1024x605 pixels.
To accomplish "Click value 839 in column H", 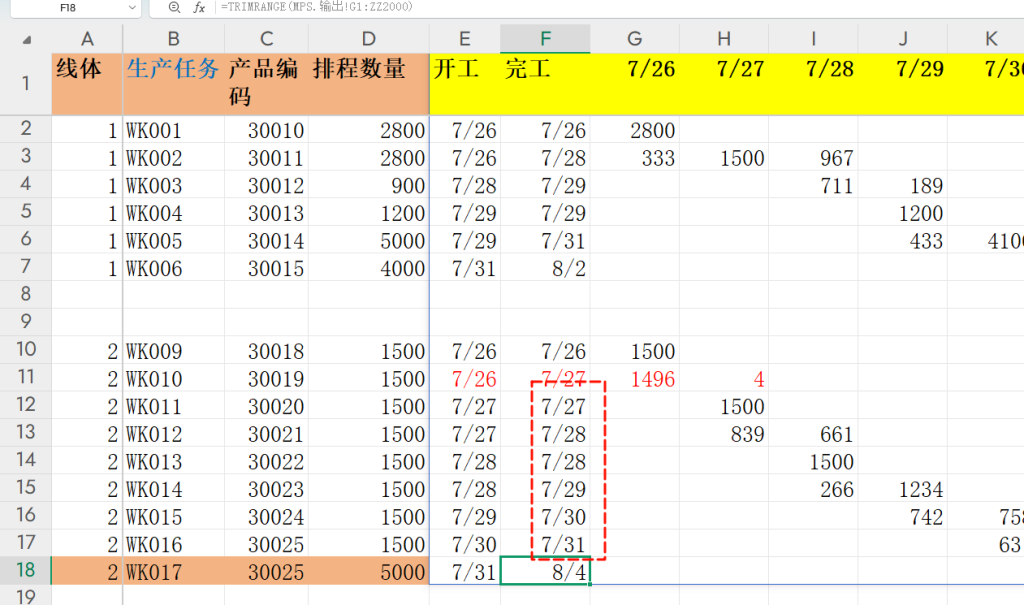I will pyautogui.click(x=724, y=434).
